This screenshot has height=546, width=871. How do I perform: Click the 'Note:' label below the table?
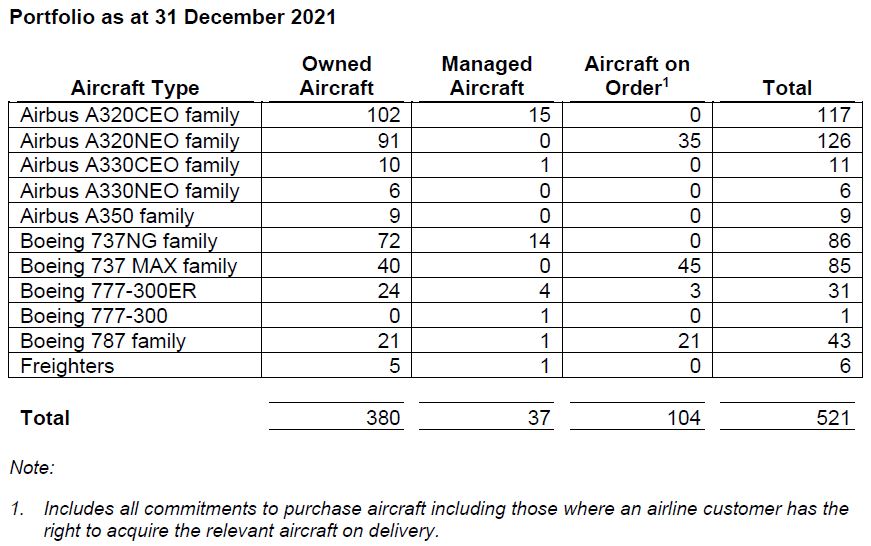click(32, 467)
